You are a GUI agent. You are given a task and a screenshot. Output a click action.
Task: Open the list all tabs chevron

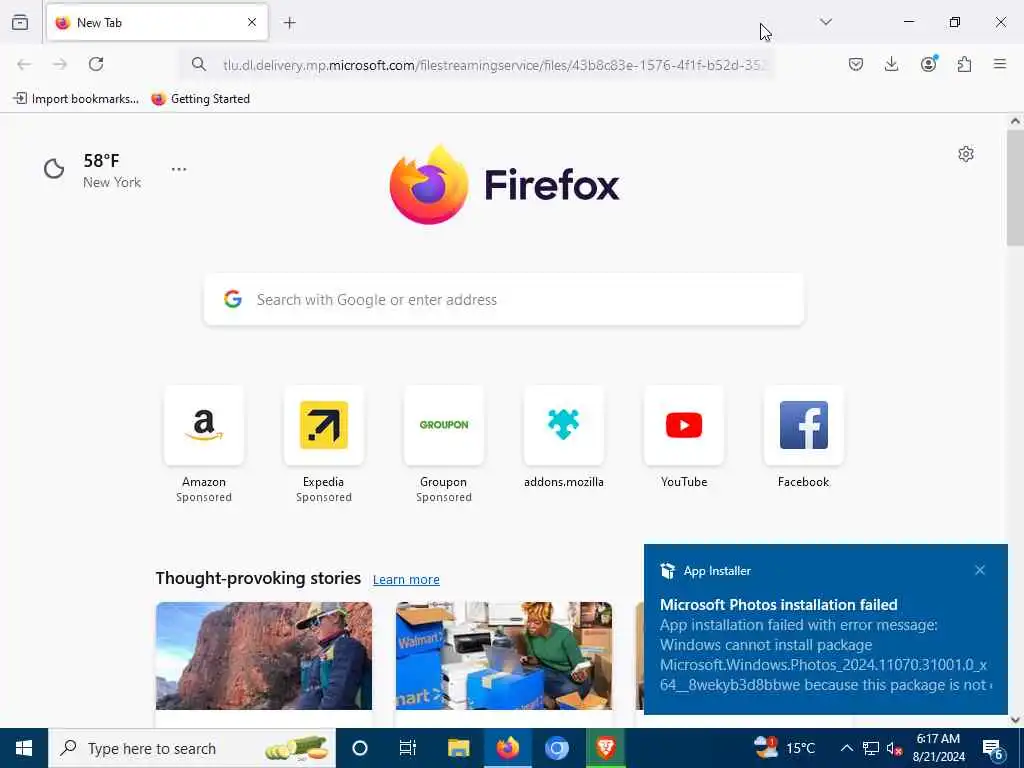[826, 22]
